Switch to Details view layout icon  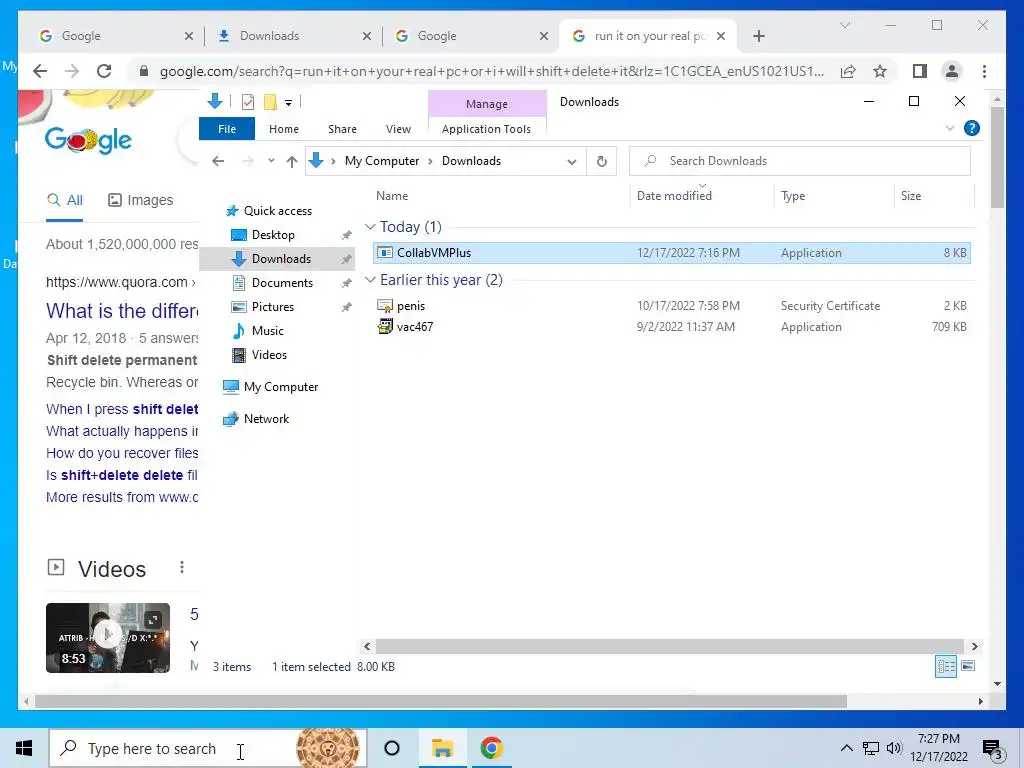click(946, 666)
